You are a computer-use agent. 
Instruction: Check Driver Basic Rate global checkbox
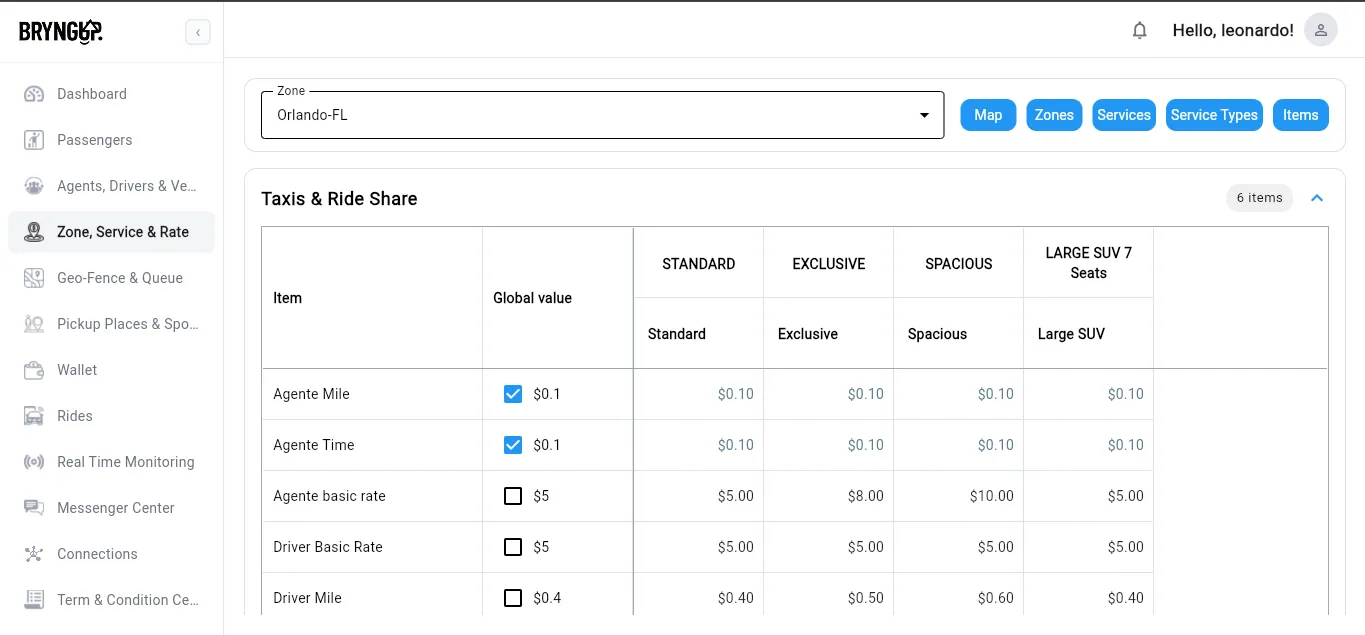point(513,547)
